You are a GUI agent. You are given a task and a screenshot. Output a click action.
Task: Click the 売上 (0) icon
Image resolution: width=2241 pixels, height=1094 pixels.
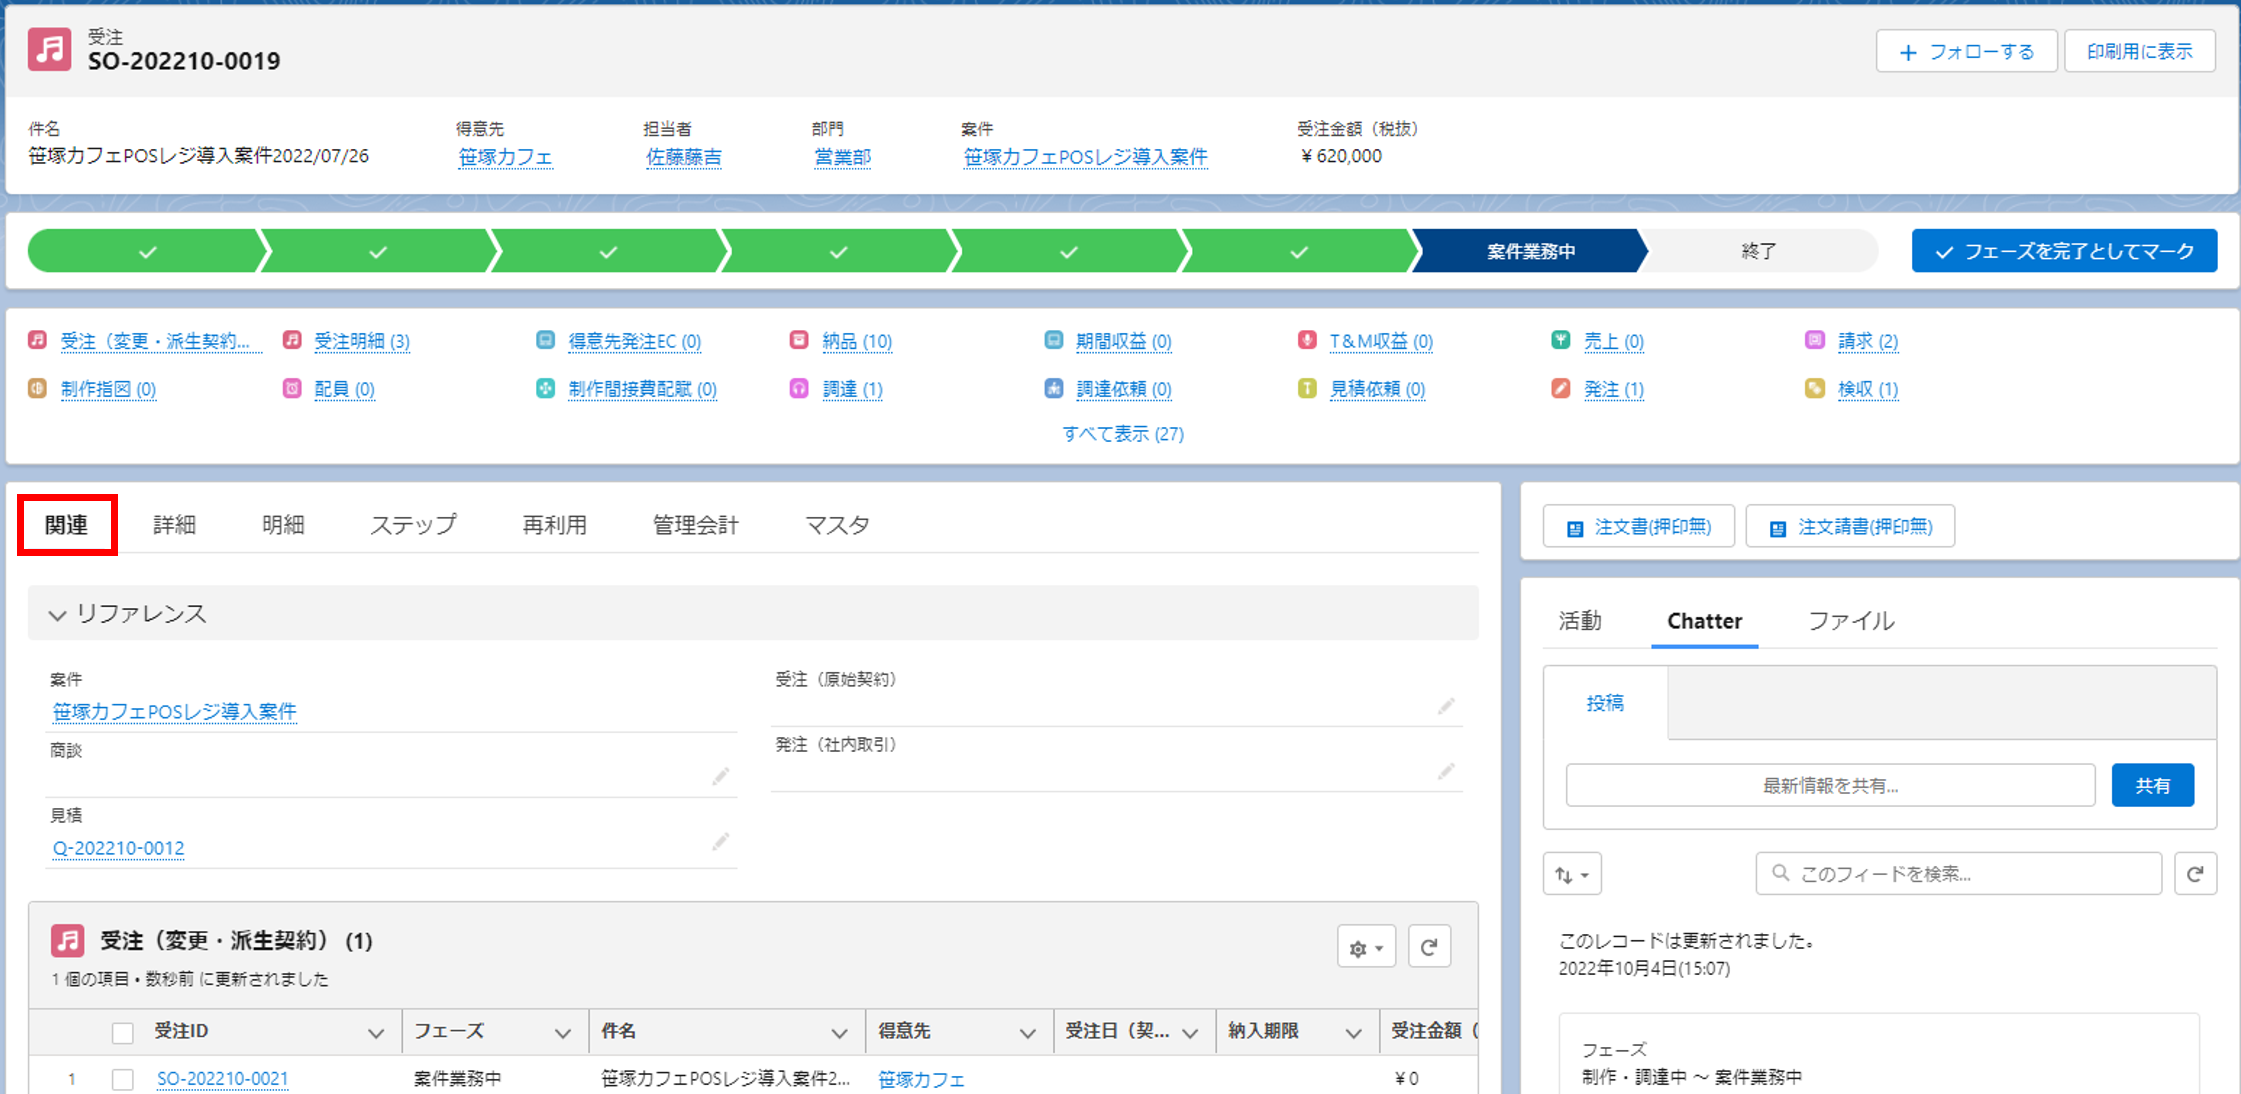(x=1561, y=340)
